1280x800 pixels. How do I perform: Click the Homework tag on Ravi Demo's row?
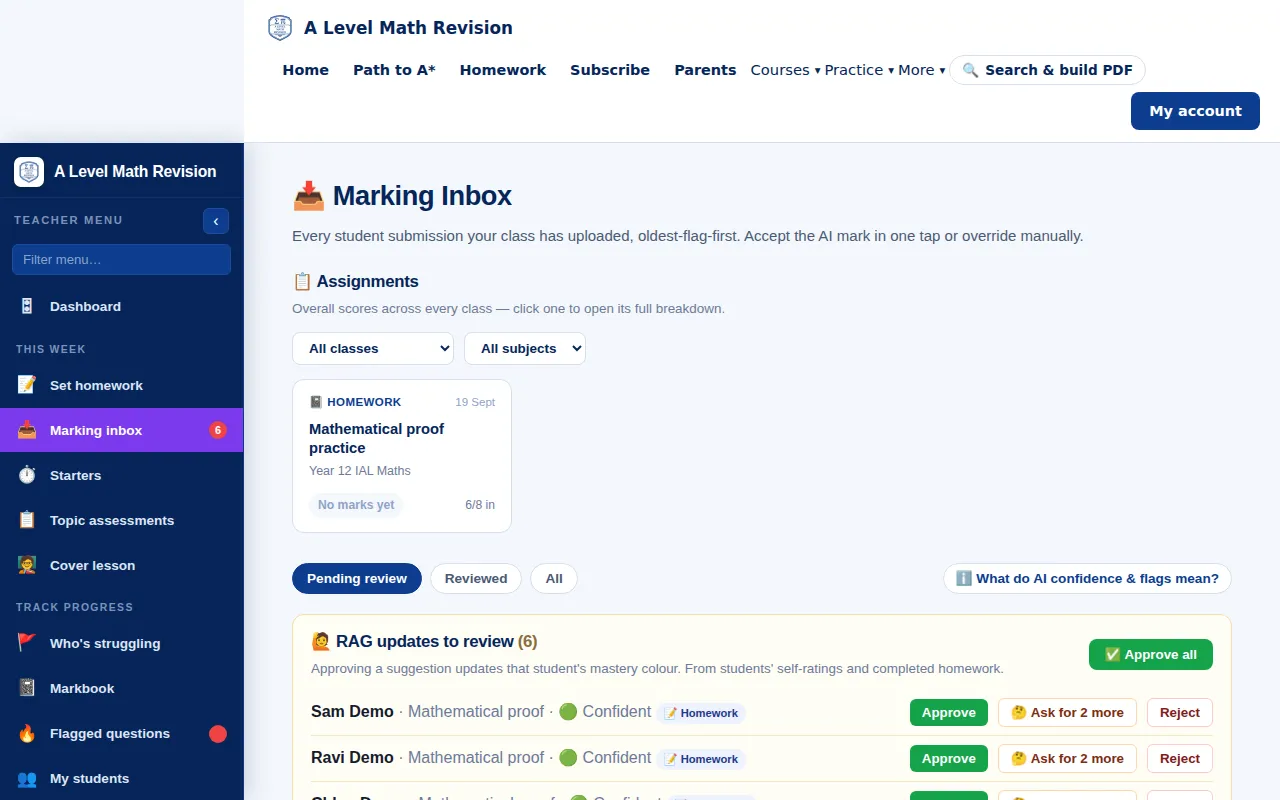point(701,760)
